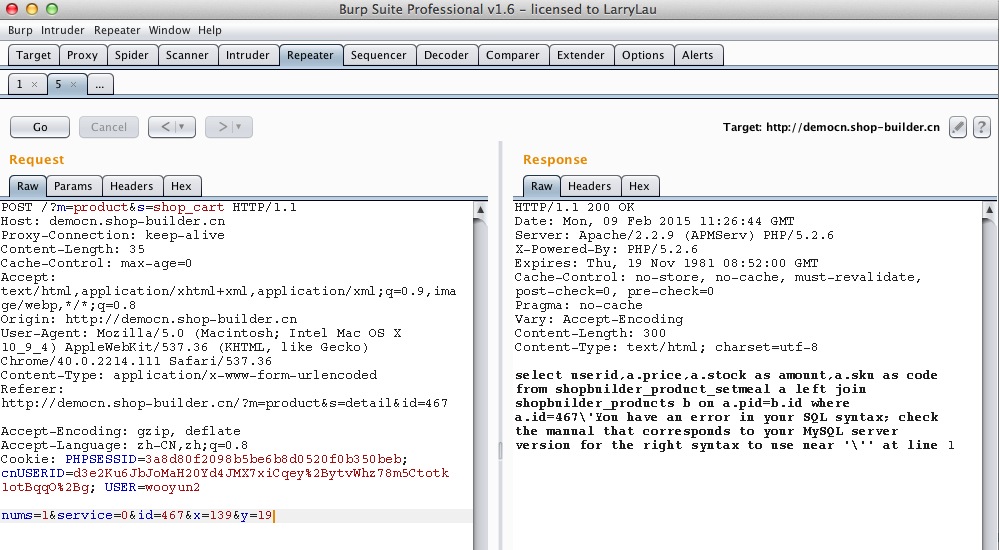Click the Cancel button

109,127
